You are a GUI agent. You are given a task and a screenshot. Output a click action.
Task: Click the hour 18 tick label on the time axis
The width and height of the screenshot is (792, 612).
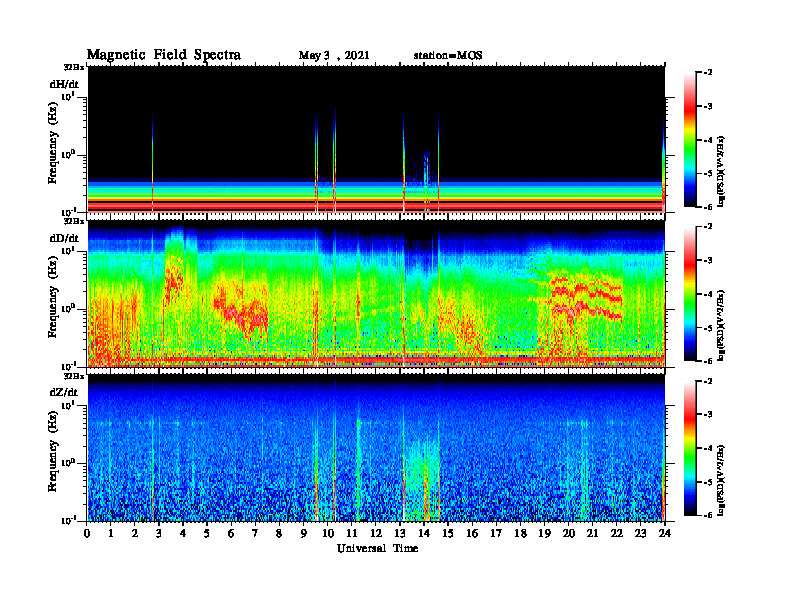520,533
